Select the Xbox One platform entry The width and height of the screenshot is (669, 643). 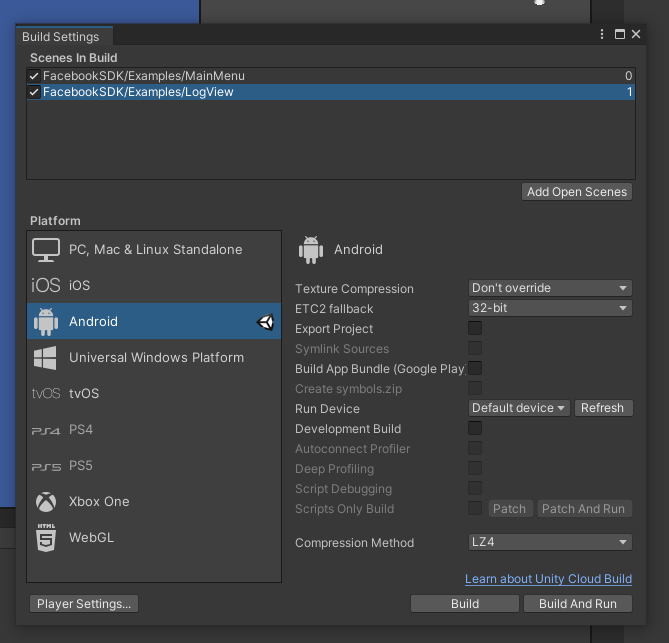[154, 501]
